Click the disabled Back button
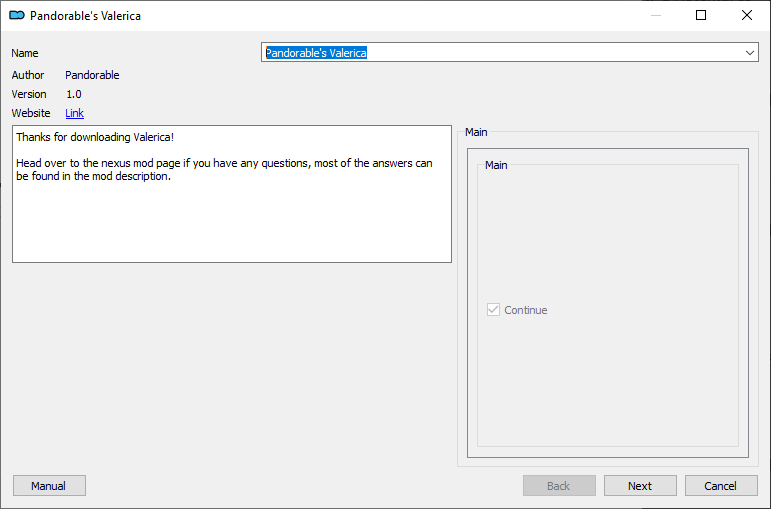771x509 pixels. coord(559,486)
